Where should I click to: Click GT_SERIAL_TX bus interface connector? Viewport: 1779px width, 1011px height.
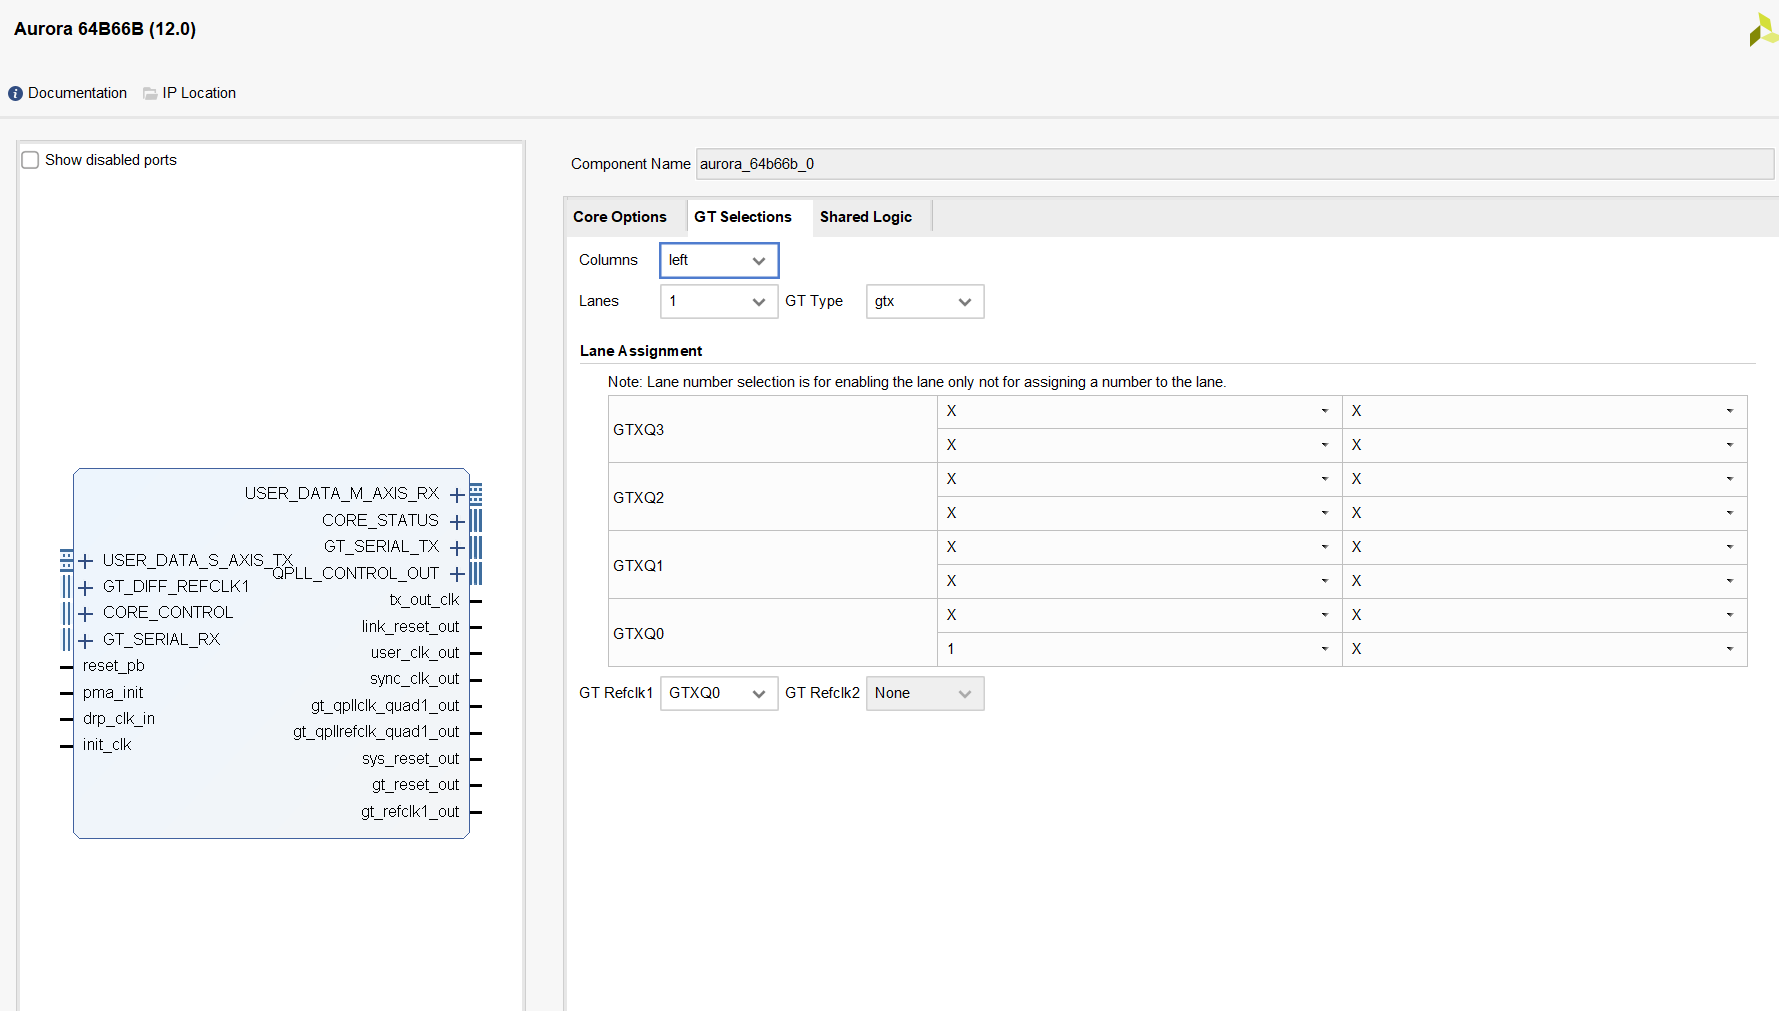point(476,547)
